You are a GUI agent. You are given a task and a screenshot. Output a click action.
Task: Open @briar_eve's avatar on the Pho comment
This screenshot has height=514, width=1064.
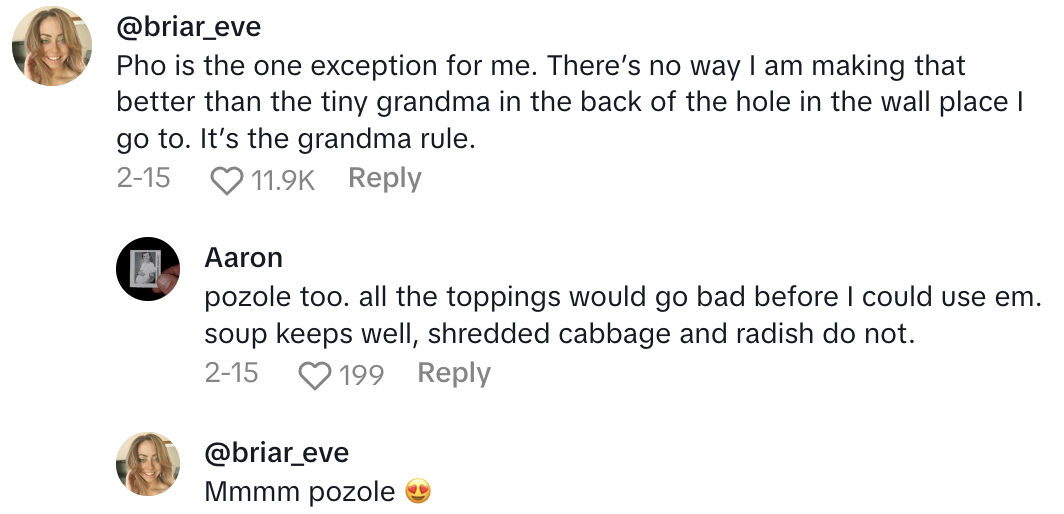coord(52,45)
